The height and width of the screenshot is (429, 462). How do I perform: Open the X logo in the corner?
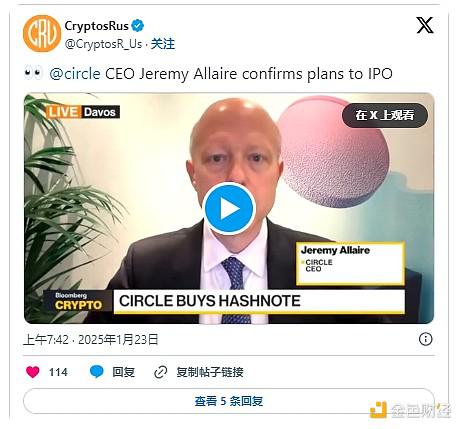coord(425,25)
